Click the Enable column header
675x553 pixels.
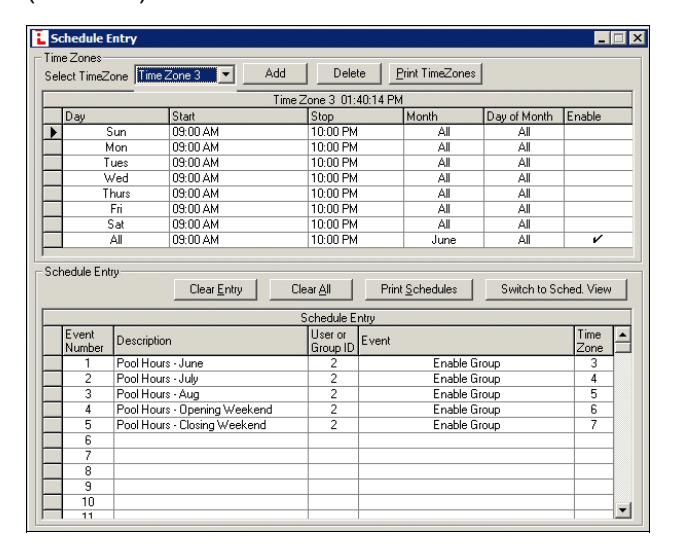[x=598, y=116]
